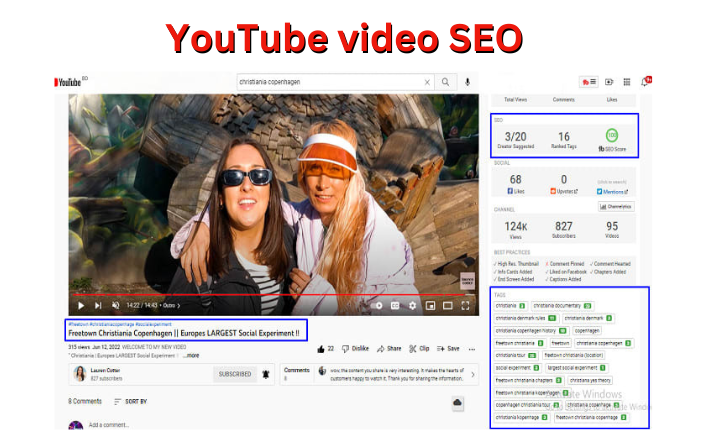Expand the video description with ...more

point(191,355)
